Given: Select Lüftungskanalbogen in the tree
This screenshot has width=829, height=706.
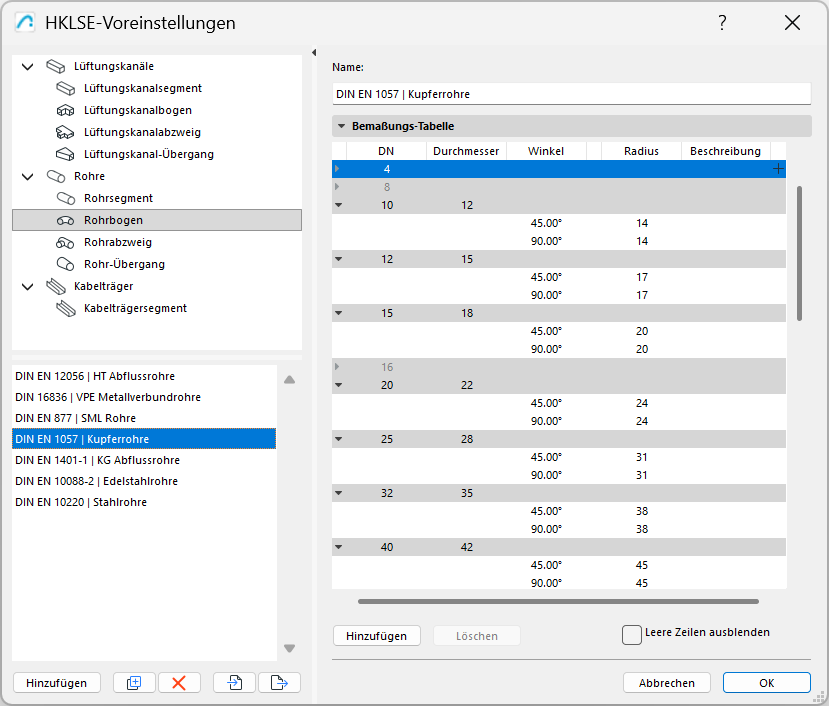Looking at the screenshot, I should [137, 111].
